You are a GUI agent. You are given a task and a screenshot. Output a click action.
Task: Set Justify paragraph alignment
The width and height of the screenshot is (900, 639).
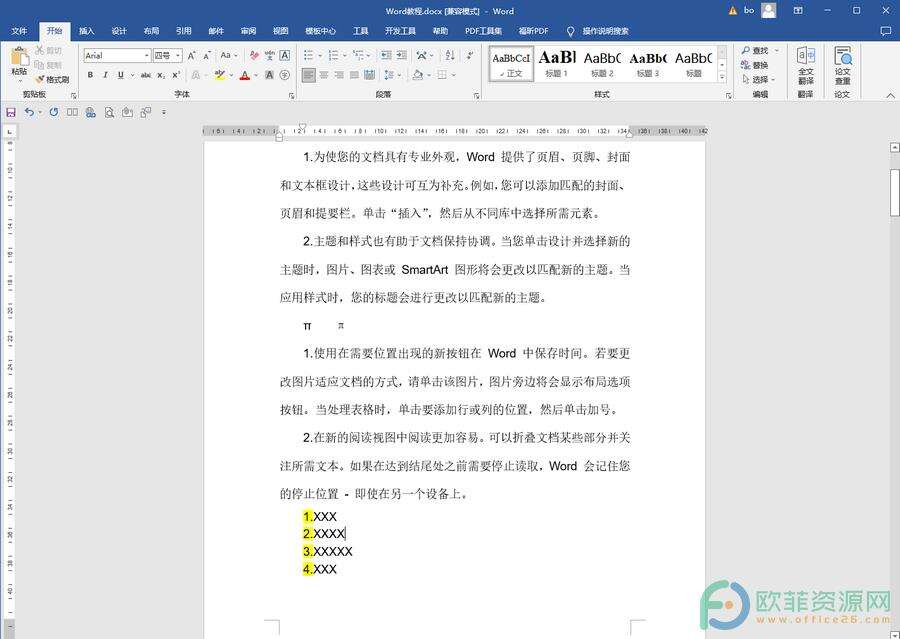click(355, 75)
